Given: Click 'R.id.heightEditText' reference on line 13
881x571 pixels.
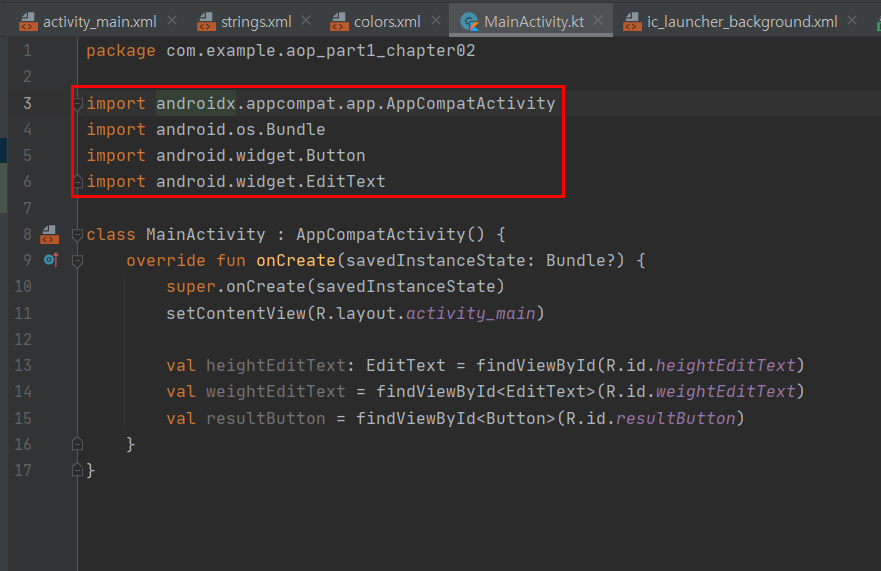Looking at the screenshot, I should pyautogui.click(x=701, y=365).
